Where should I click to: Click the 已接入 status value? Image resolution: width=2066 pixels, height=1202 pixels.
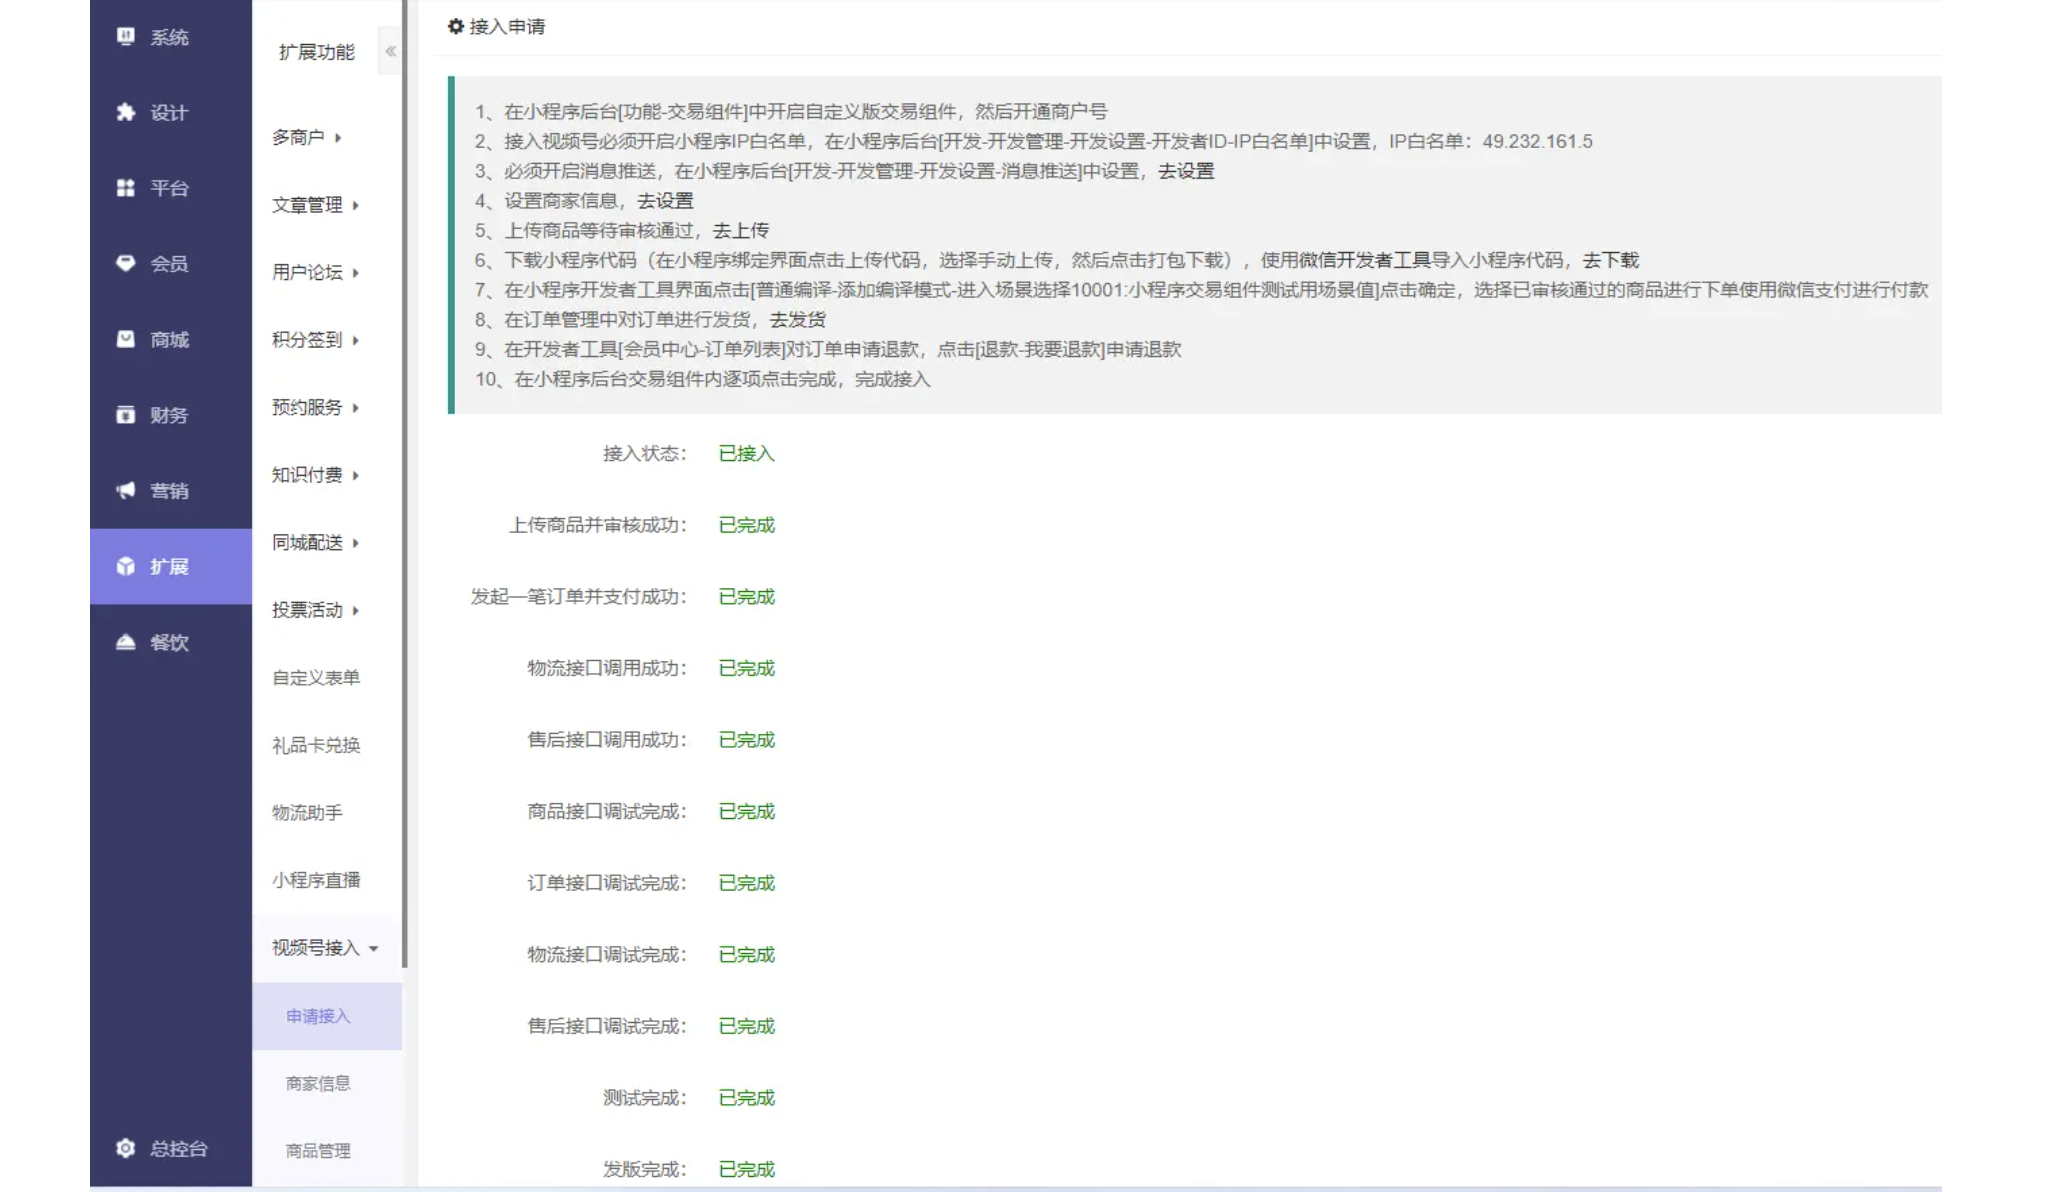point(746,454)
